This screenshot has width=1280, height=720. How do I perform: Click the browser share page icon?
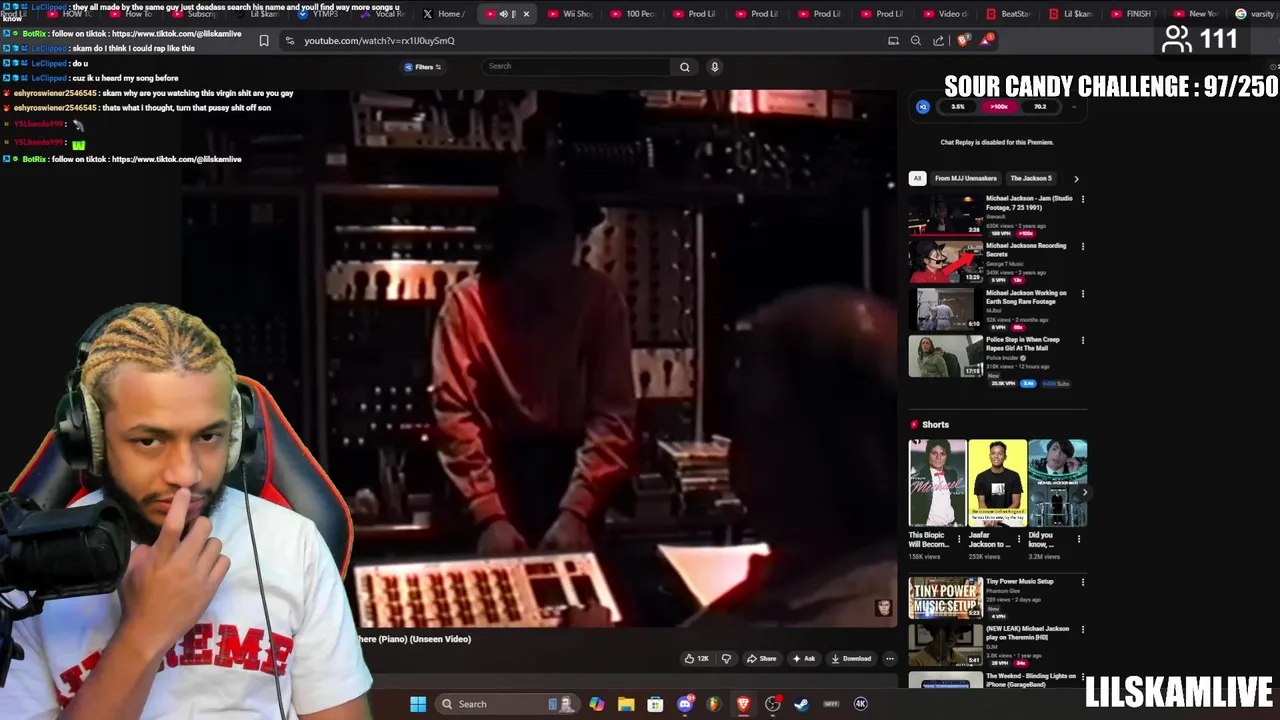[x=938, y=41]
